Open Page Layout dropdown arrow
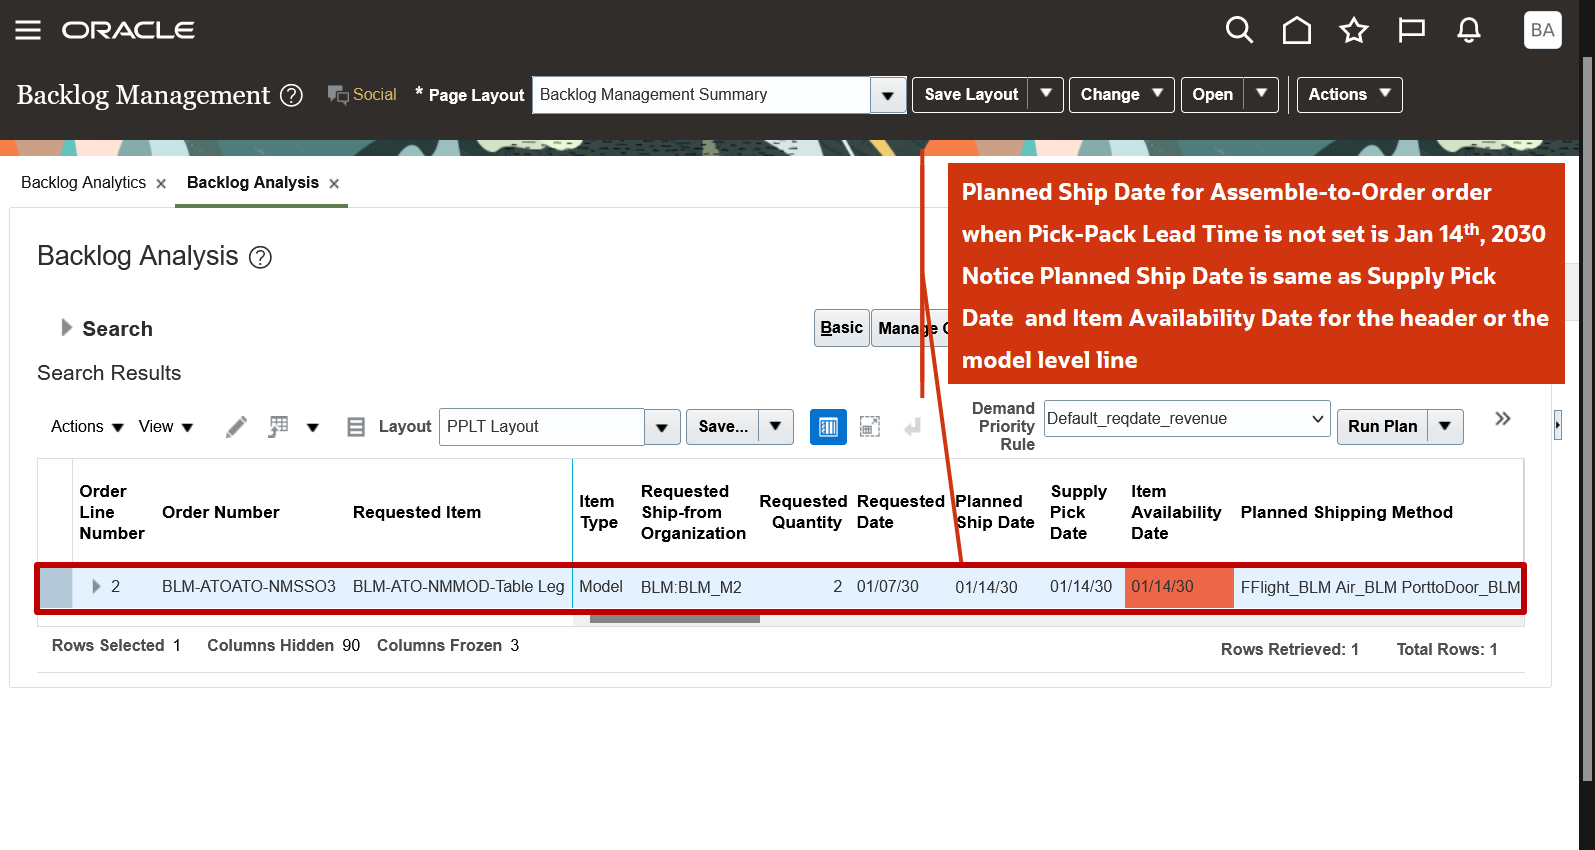The width and height of the screenshot is (1595, 850). point(887,95)
